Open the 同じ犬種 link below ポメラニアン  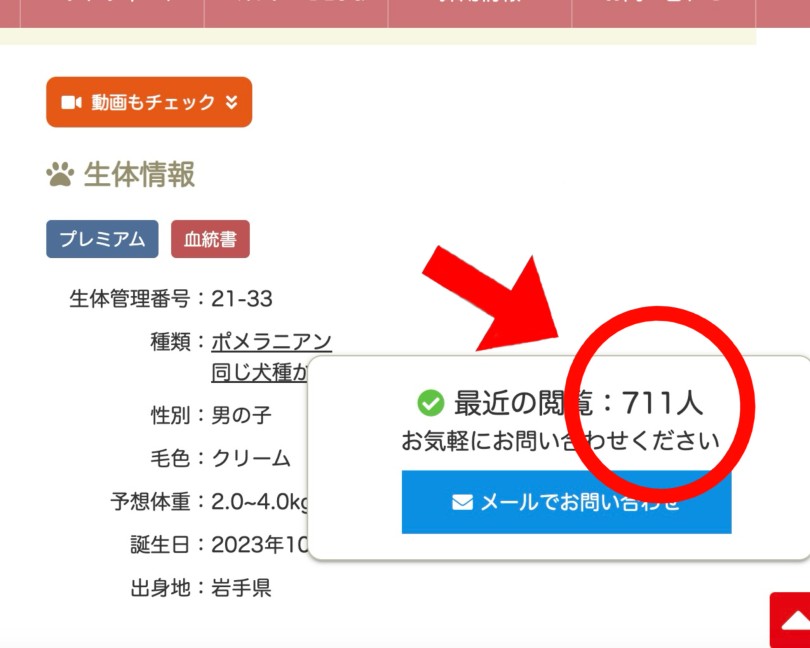tap(258, 373)
